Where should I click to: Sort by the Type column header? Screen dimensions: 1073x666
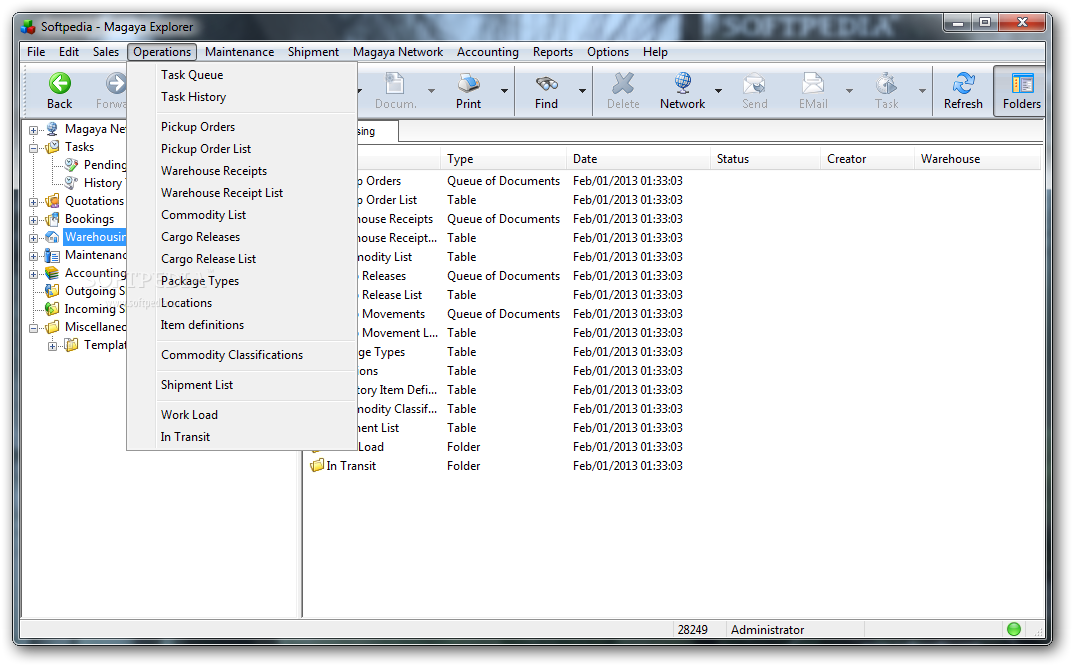coord(504,159)
